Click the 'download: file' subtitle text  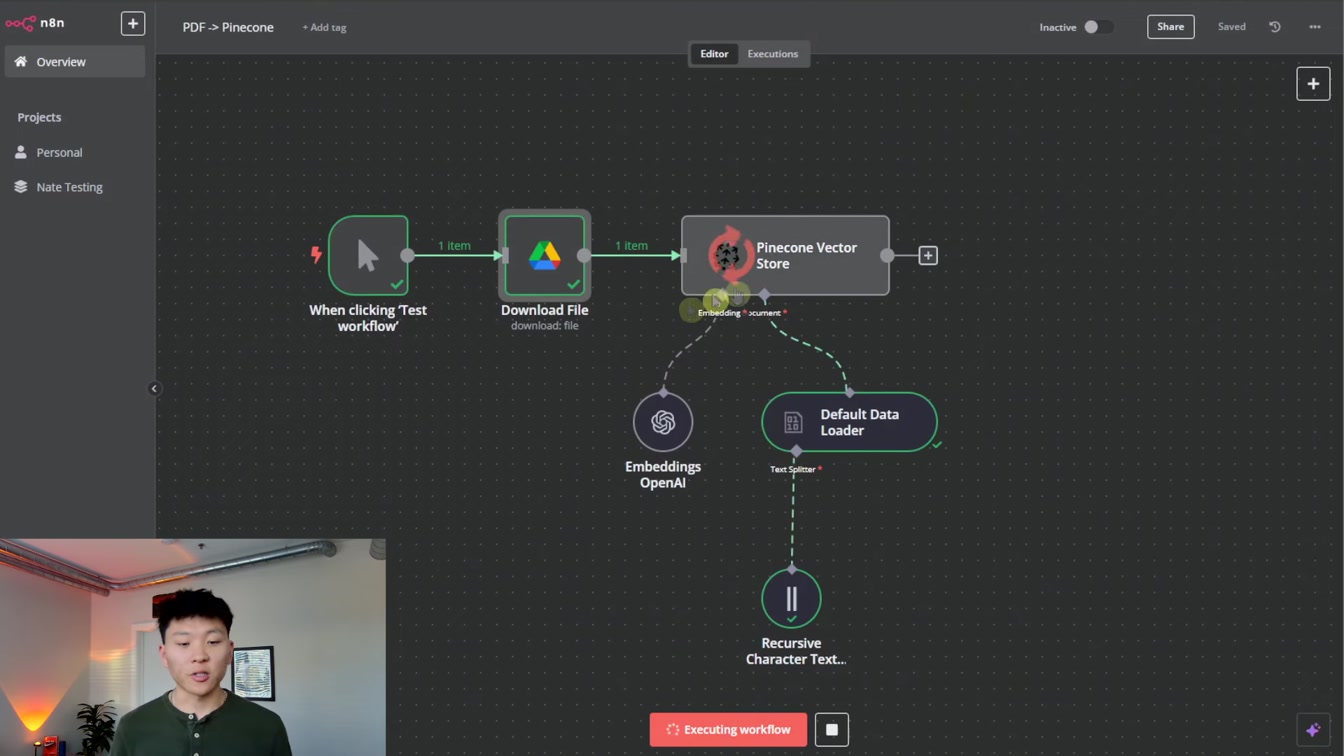click(545, 326)
